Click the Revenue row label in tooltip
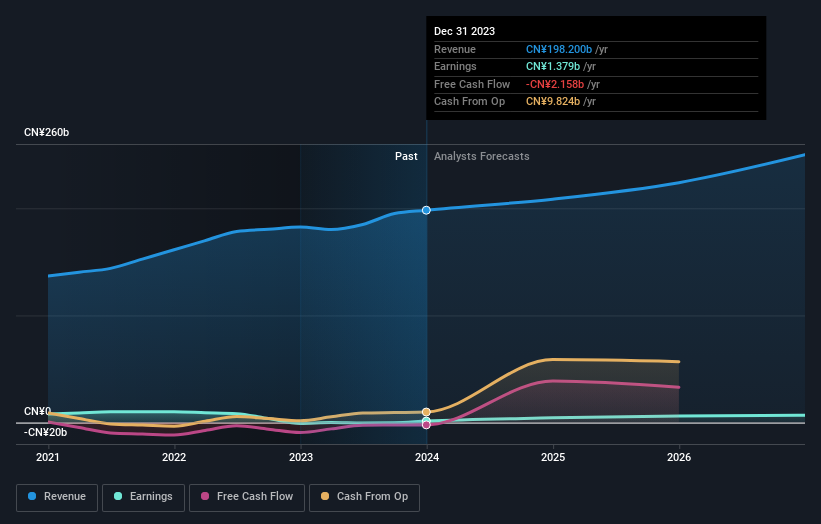Image resolution: width=821 pixels, height=524 pixels. coord(454,49)
